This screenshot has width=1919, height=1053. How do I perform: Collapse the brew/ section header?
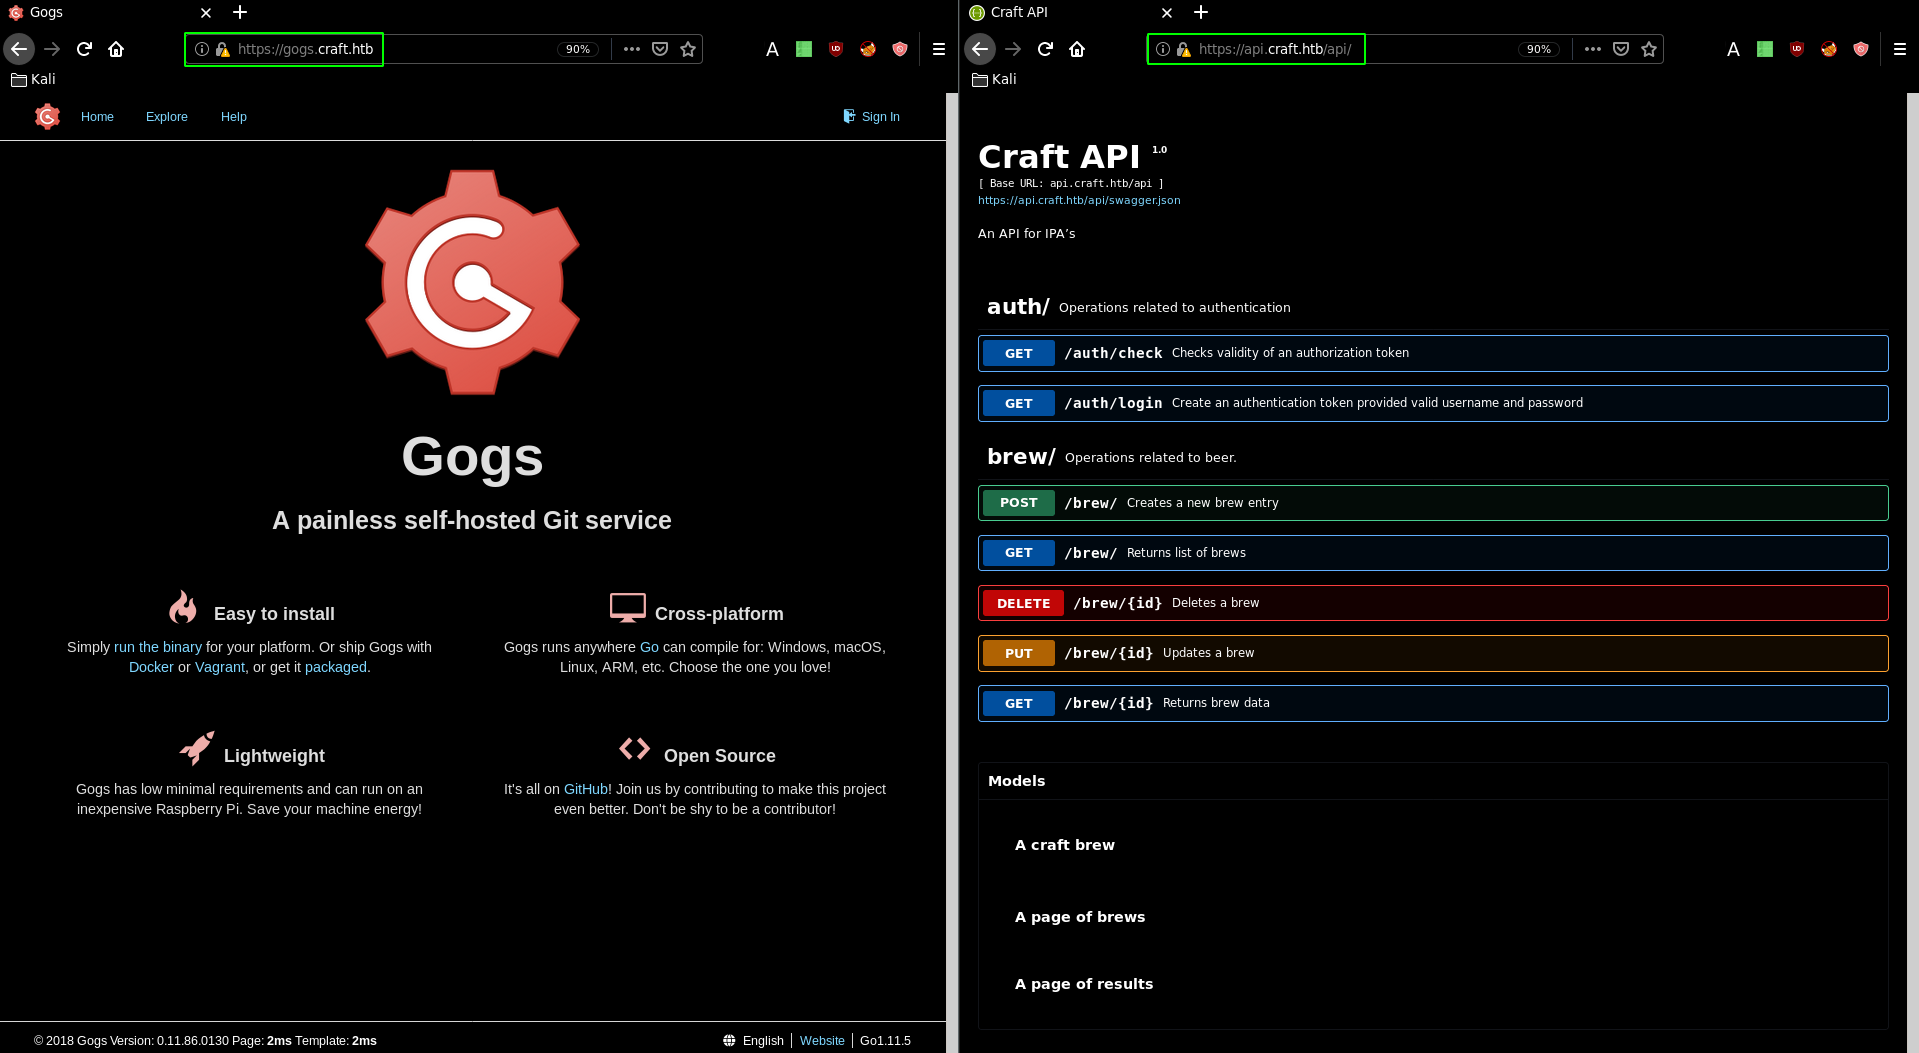click(x=1433, y=457)
